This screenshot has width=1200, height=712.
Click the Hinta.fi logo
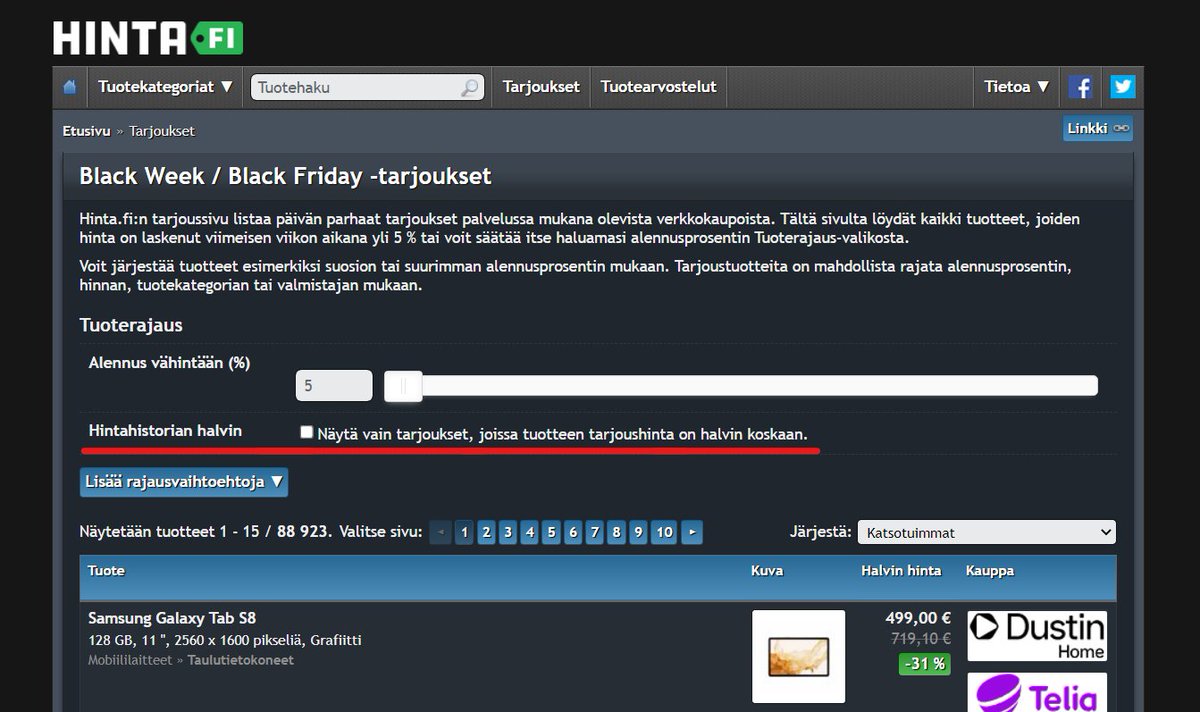click(148, 38)
